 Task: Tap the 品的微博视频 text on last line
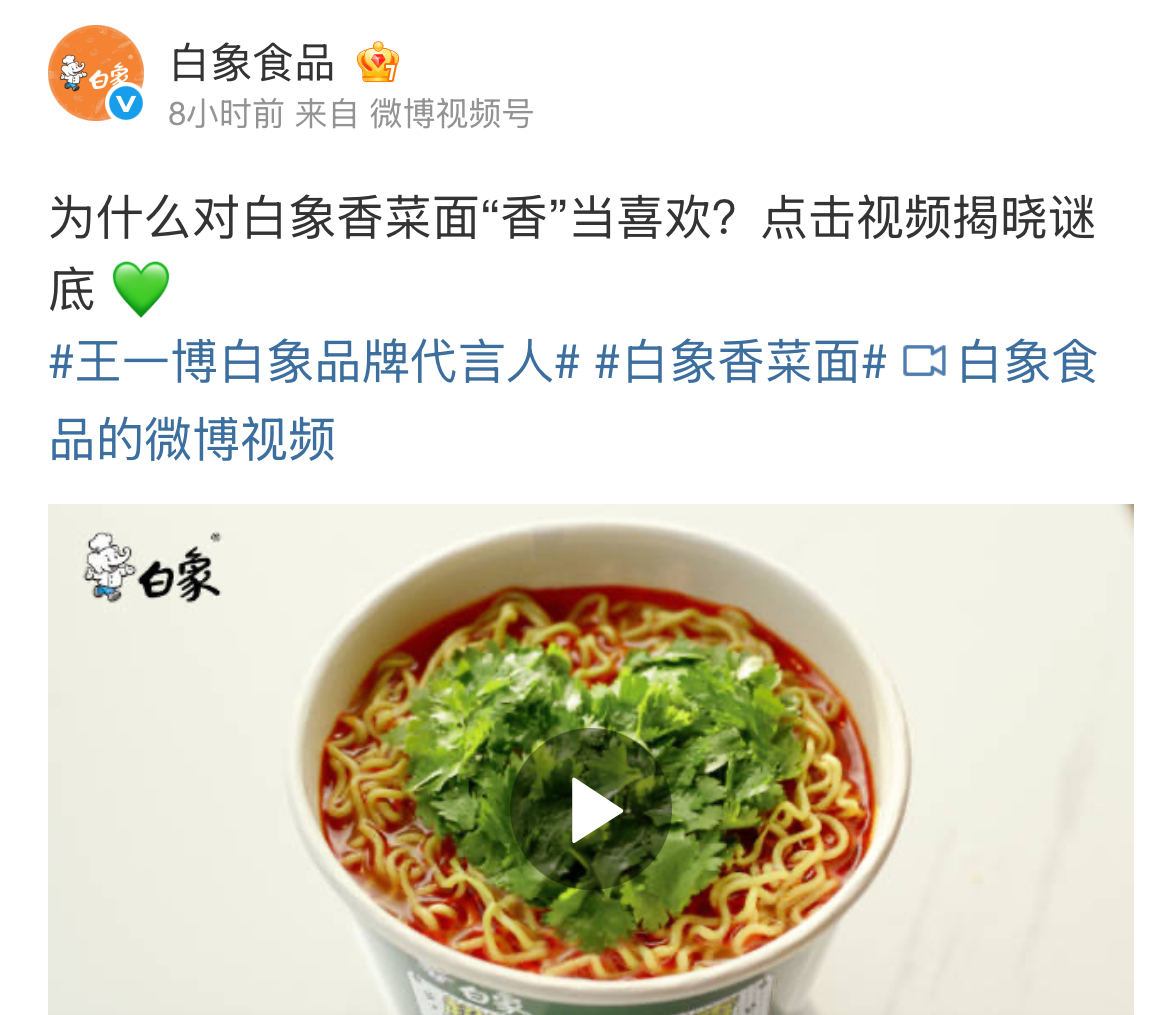192,439
